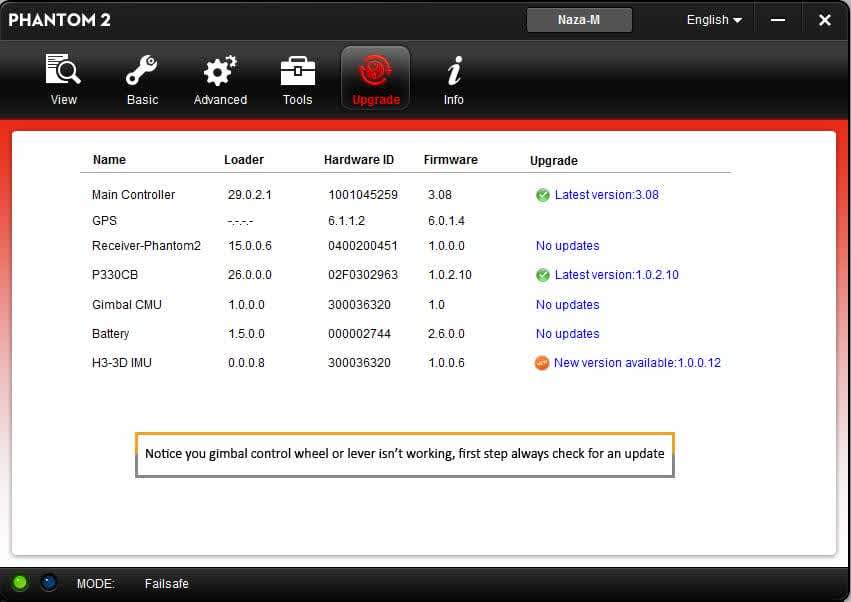This screenshot has width=851, height=602.
Task: Click hardware ID 1001045259
Action: click(x=363, y=195)
